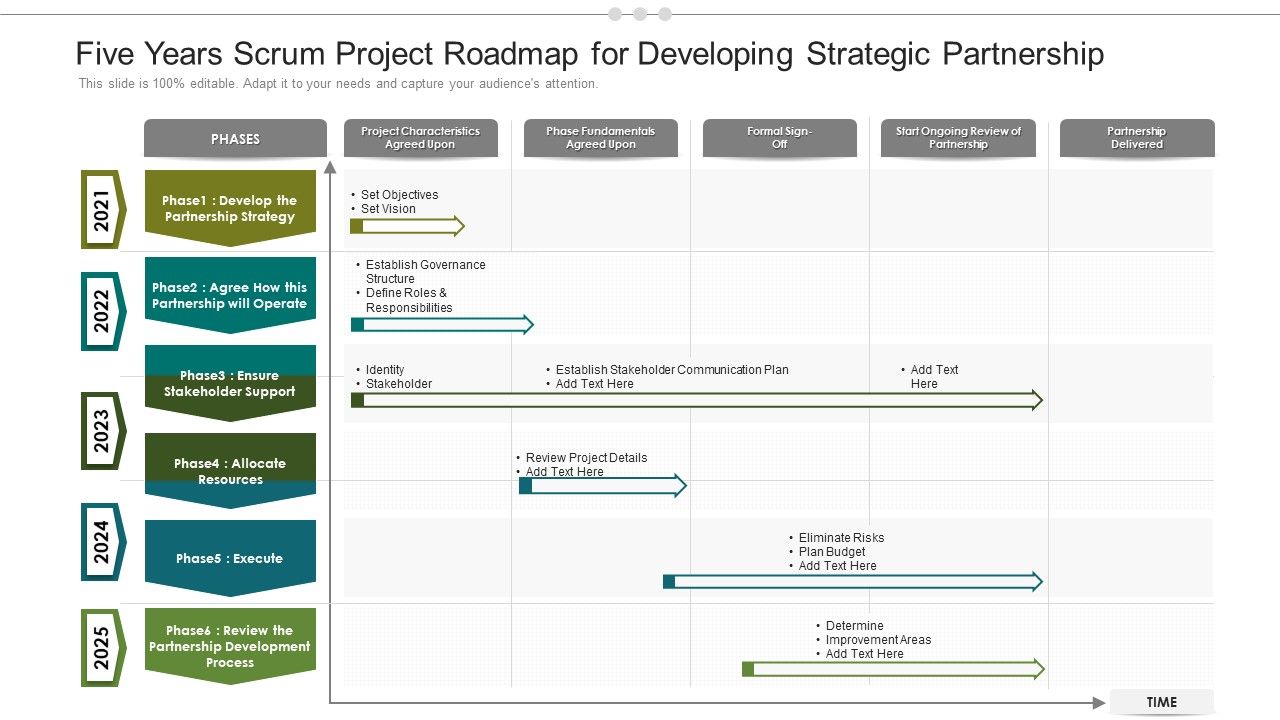Click the Phase2 teal timeline arrow
The height and width of the screenshot is (720, 1280).
[442, 324]
